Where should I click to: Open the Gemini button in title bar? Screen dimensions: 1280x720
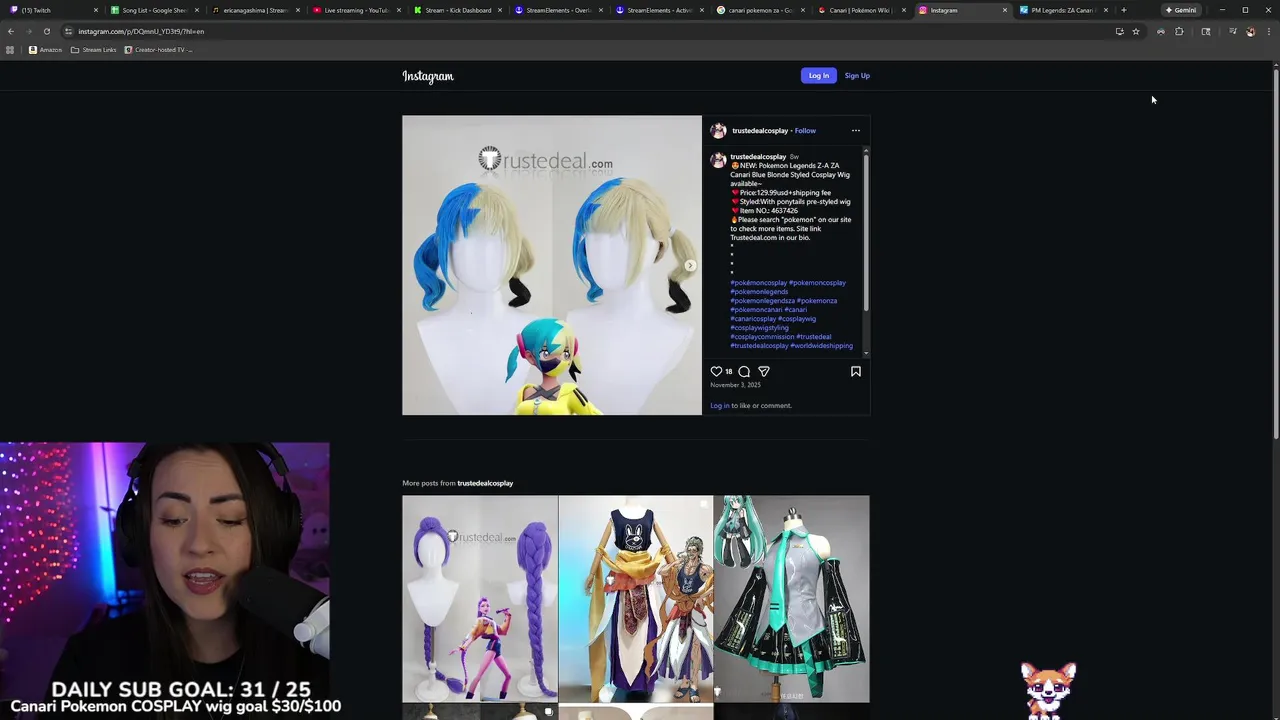coord(1181,10)
